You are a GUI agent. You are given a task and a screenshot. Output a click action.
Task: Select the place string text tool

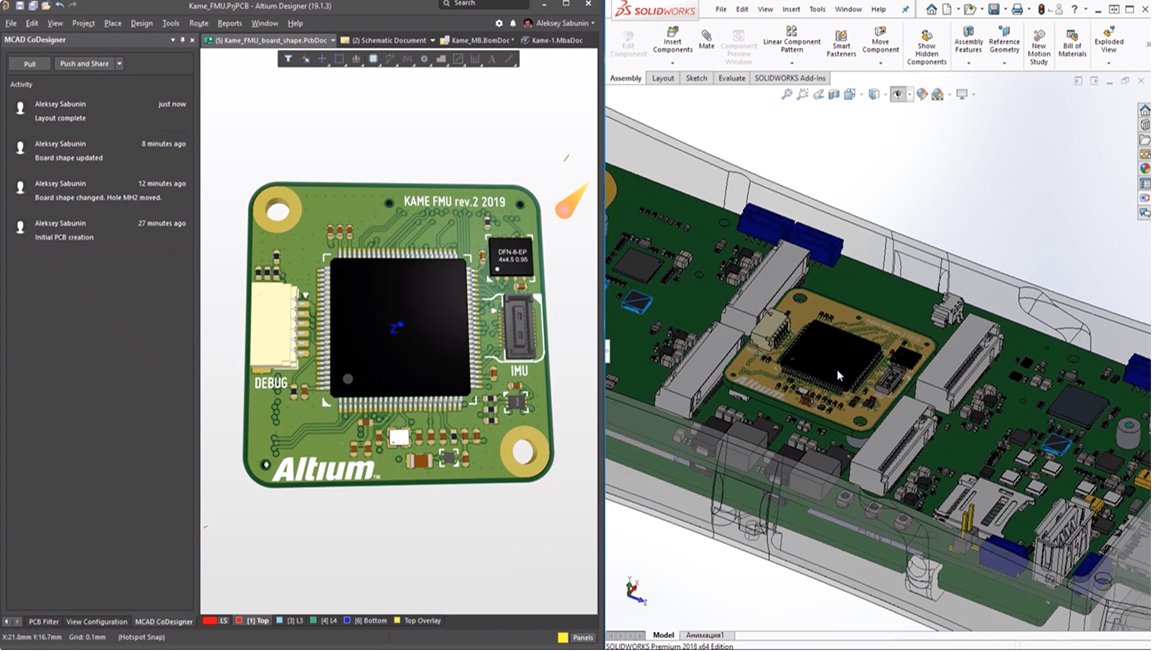click(492, 59)
